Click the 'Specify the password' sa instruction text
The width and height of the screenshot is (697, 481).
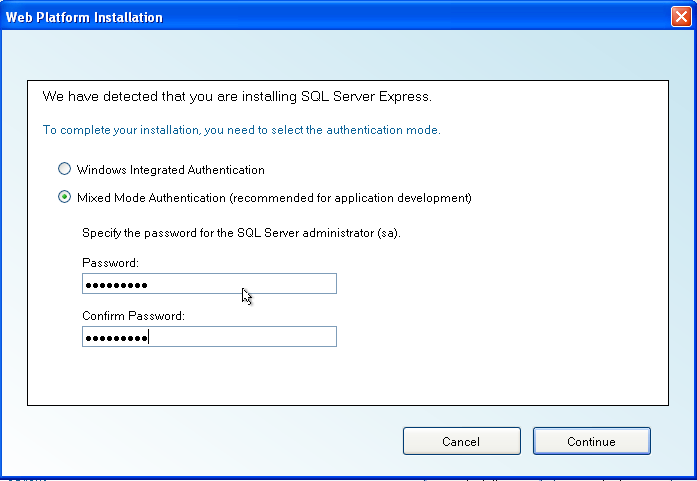(241, 233)
